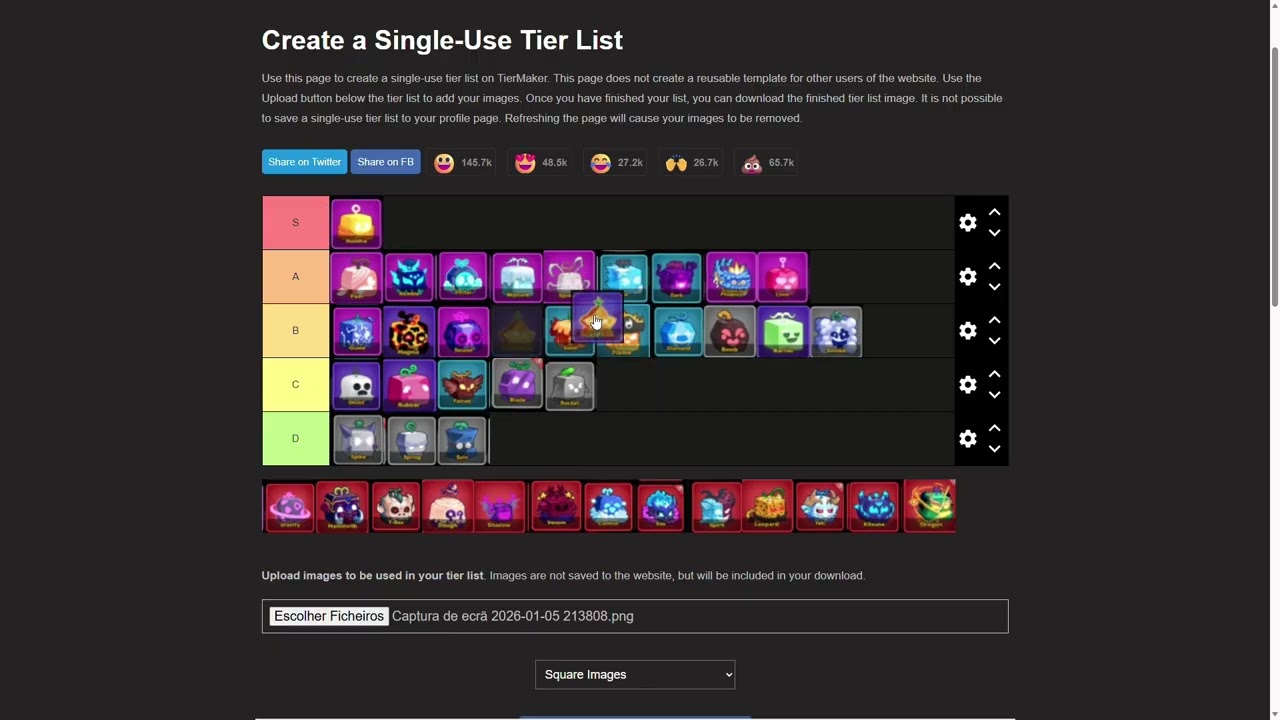Move C tier row up with arrow
Screen dimensions: 1280x720
pos(994,374)
